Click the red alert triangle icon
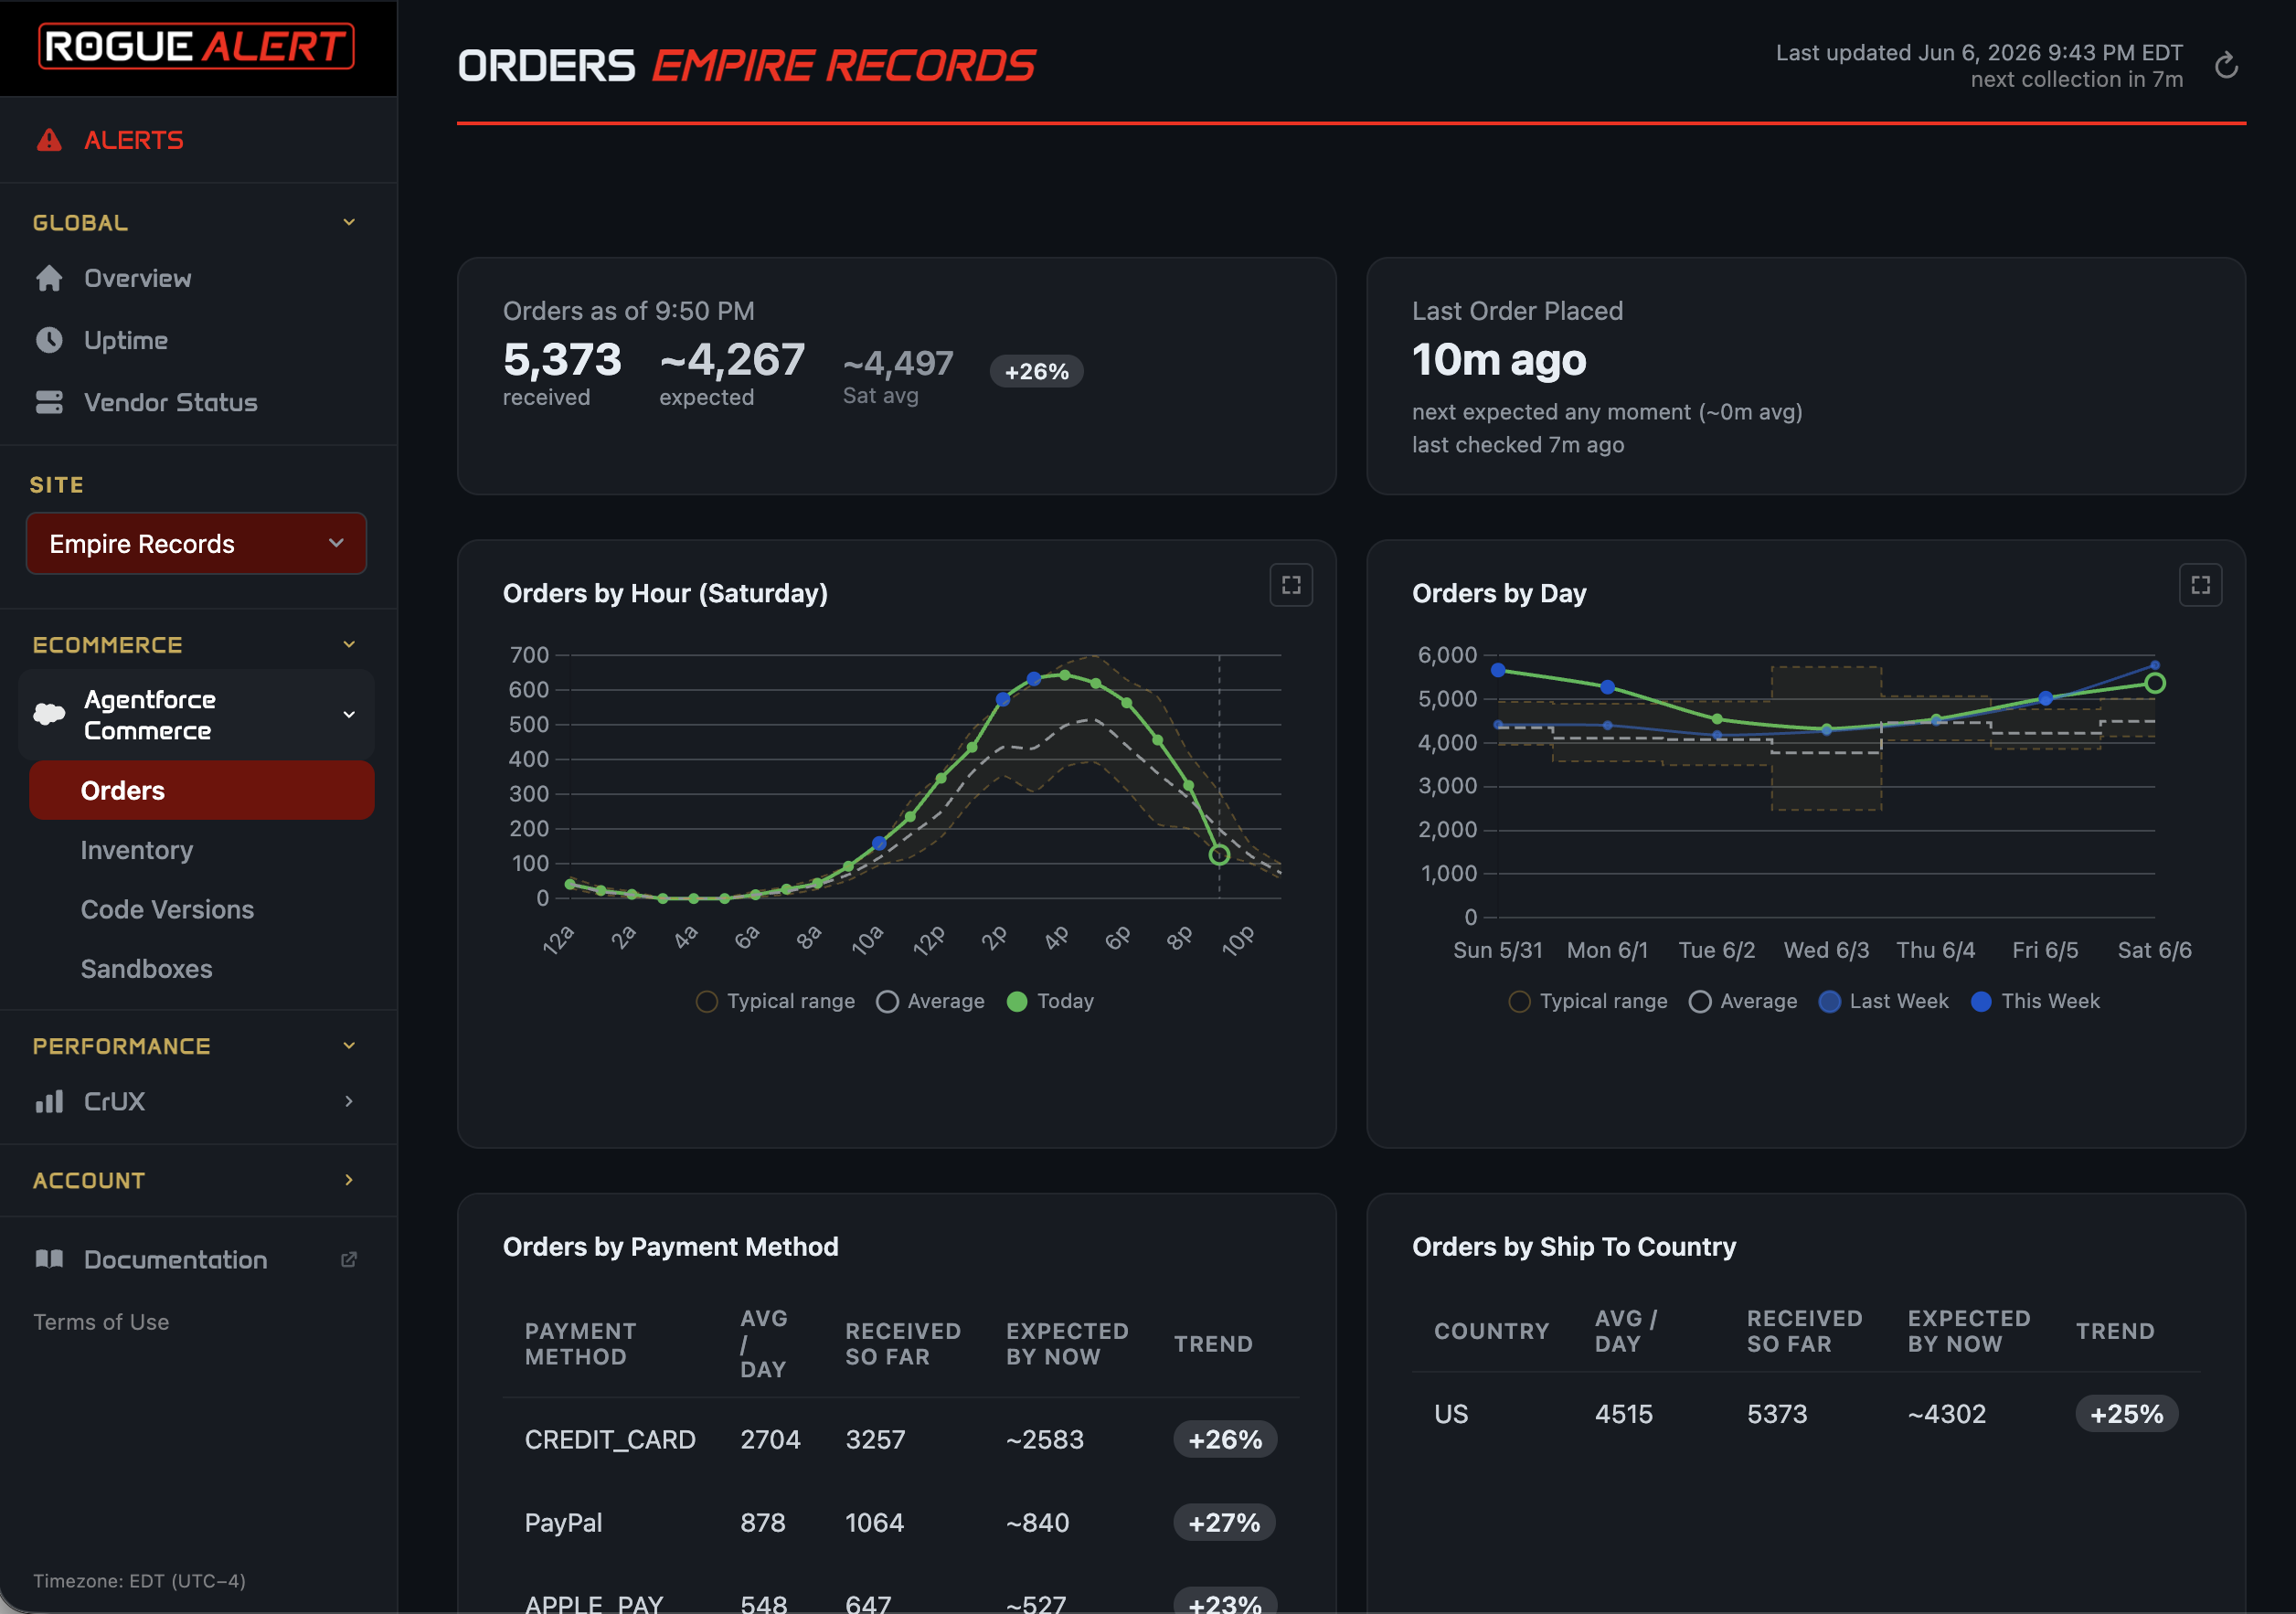The height and width of the screenshot is (1614, 2296). coord(49,140)
